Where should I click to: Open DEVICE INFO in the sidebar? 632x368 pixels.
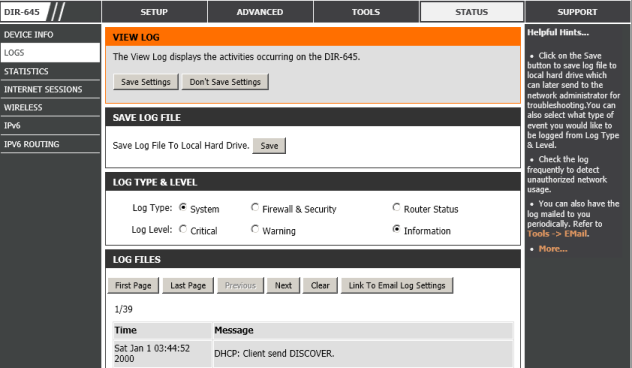point(50,35)
